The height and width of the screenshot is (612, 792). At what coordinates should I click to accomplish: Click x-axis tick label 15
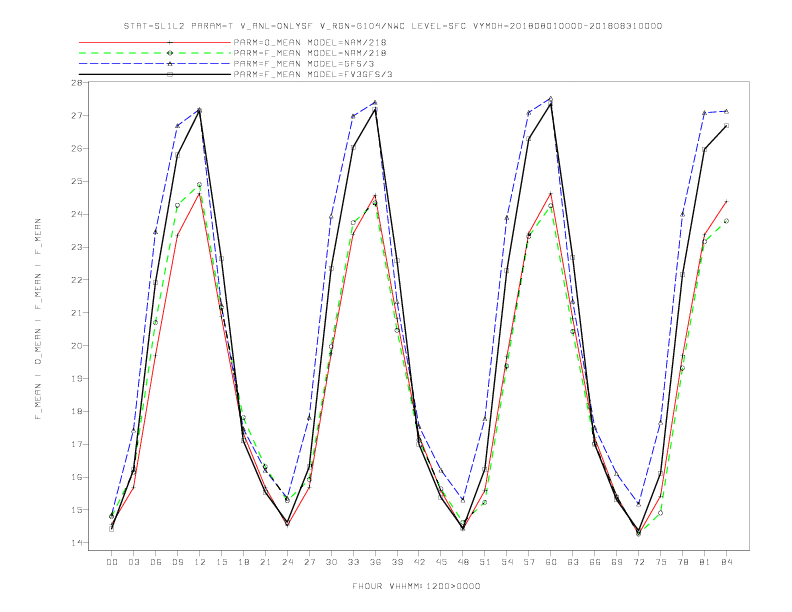(x=221, y=562)
